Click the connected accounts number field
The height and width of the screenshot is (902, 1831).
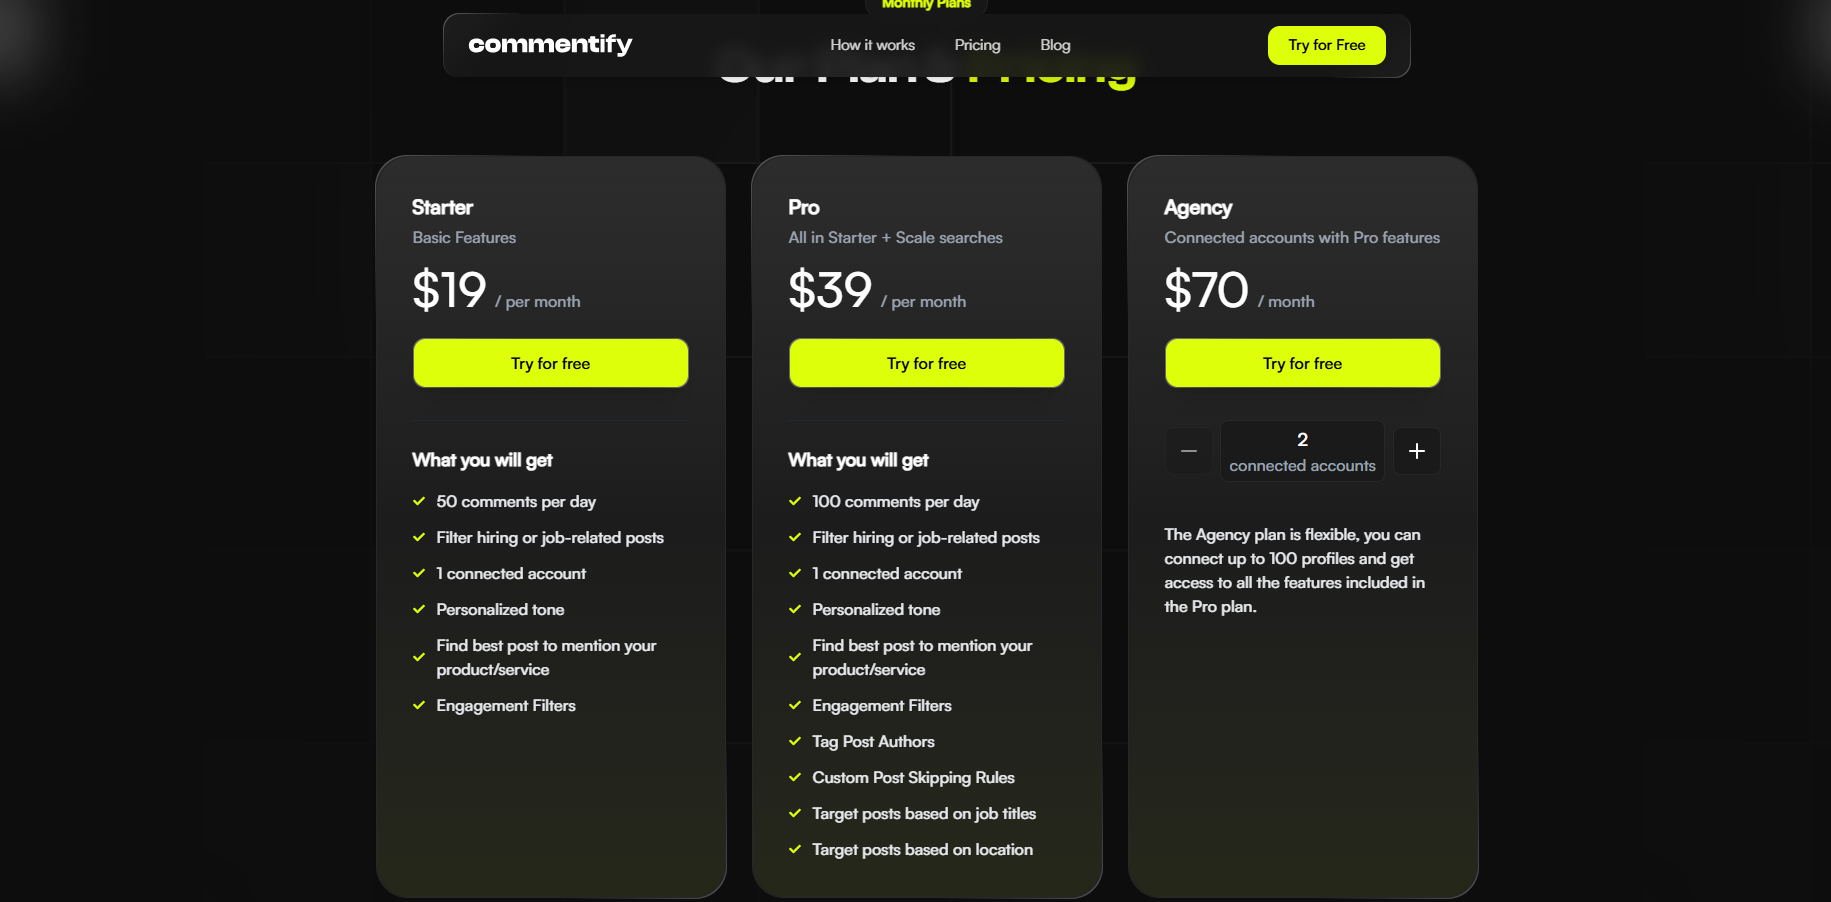coord(1302,451)
